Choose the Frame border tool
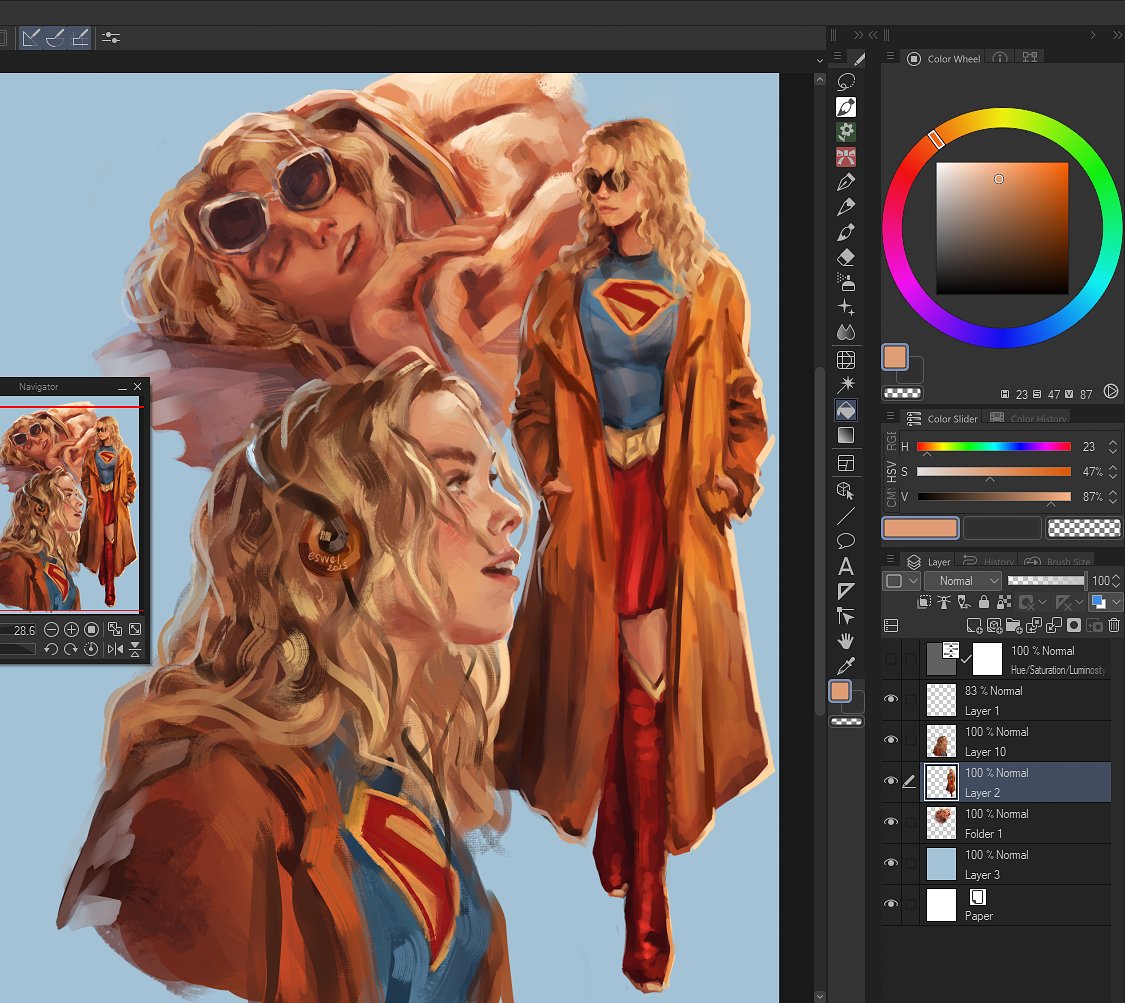 [x=846, y=463]
